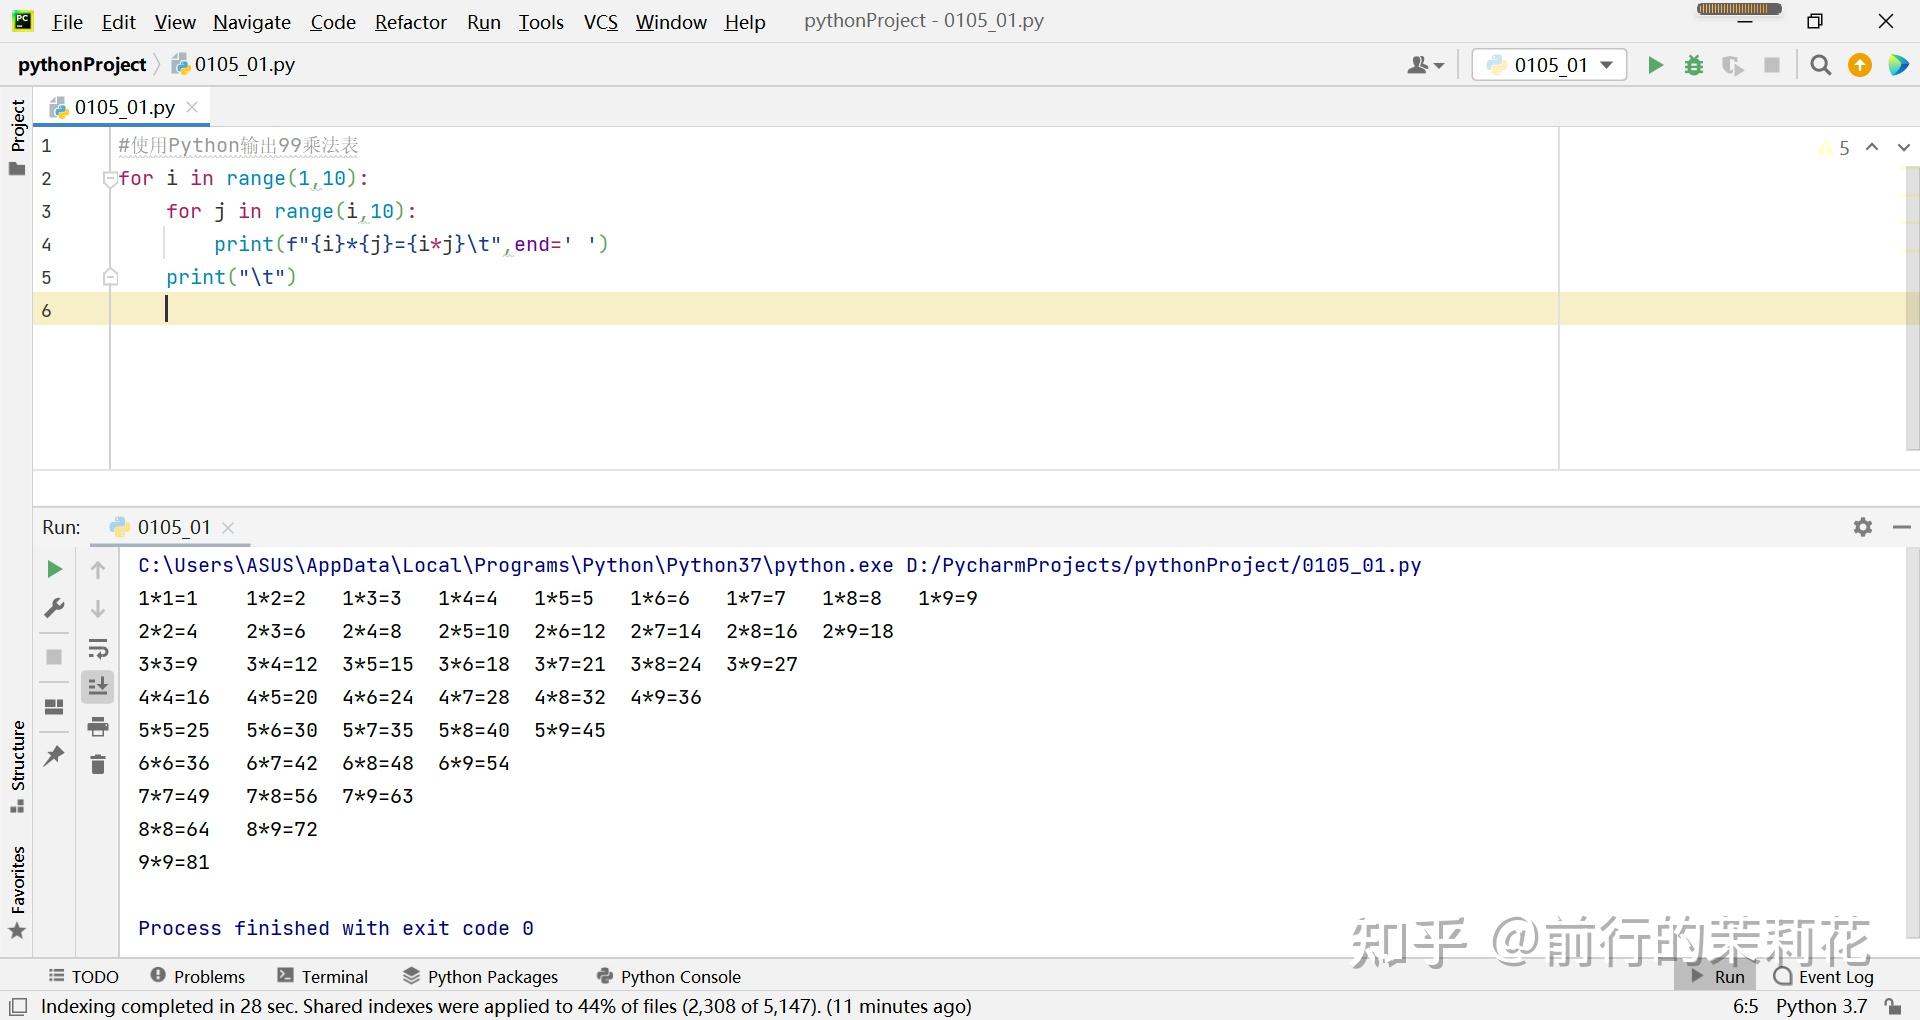
Task: Open Run panel gear settings
Action: tap(1863, 527)
